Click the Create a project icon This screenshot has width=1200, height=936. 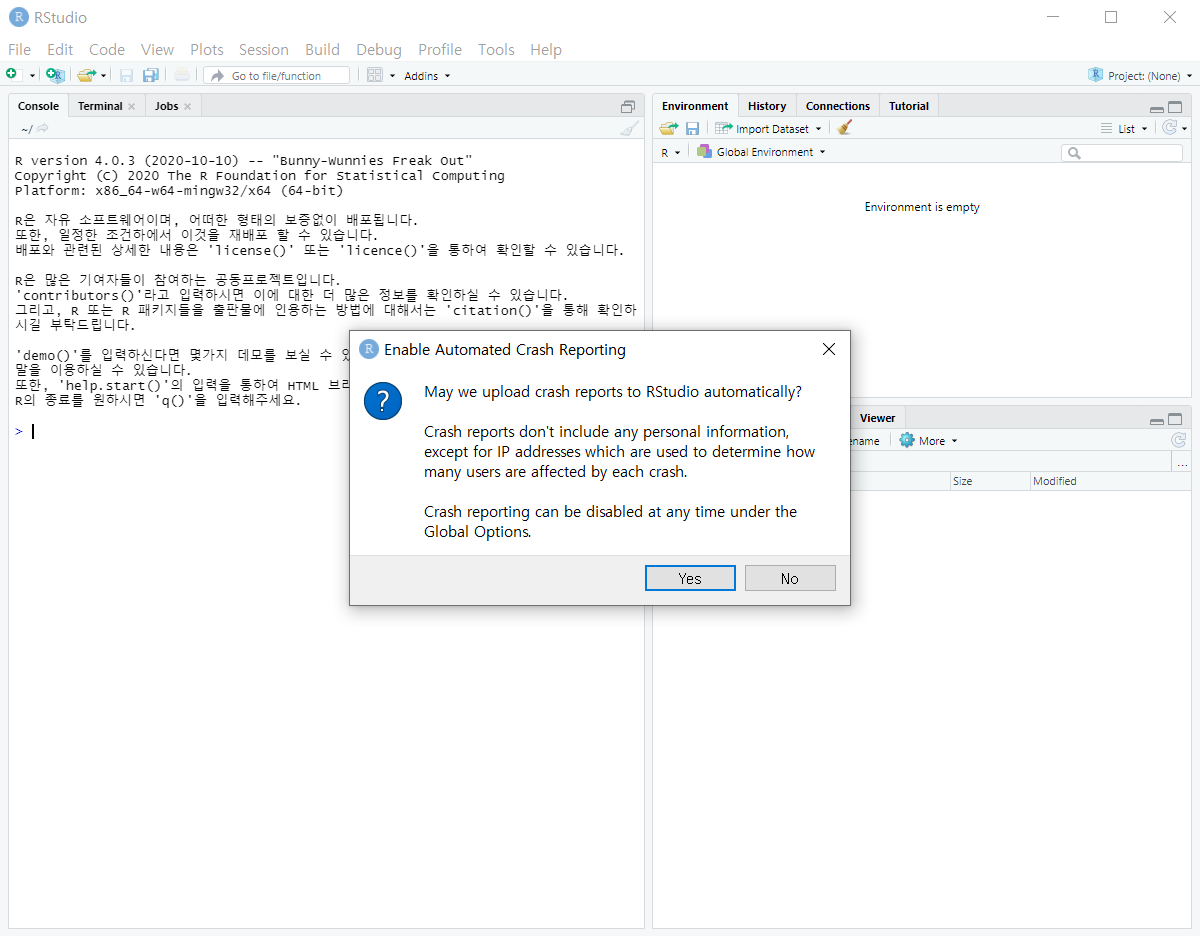56,75
